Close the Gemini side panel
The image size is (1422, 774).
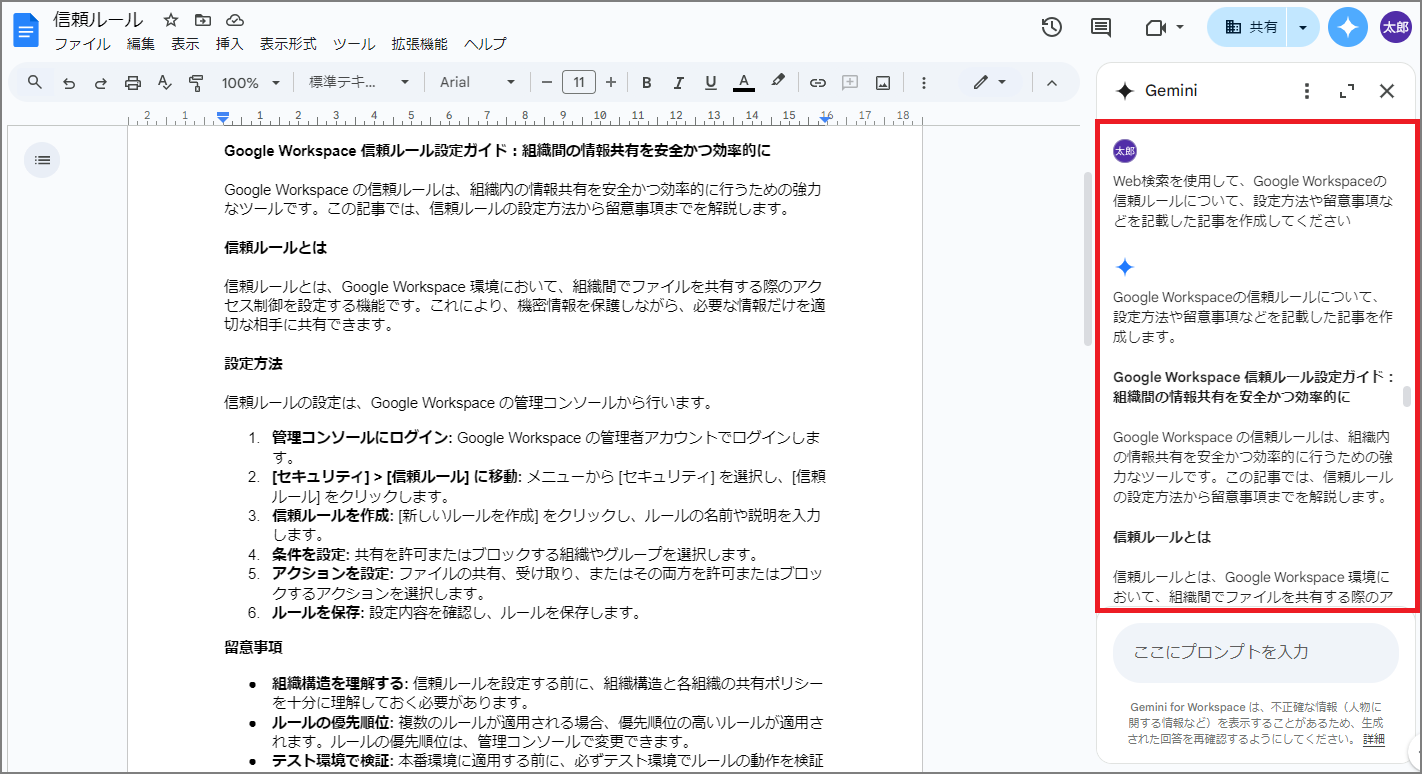click(x=1387, y=91)
